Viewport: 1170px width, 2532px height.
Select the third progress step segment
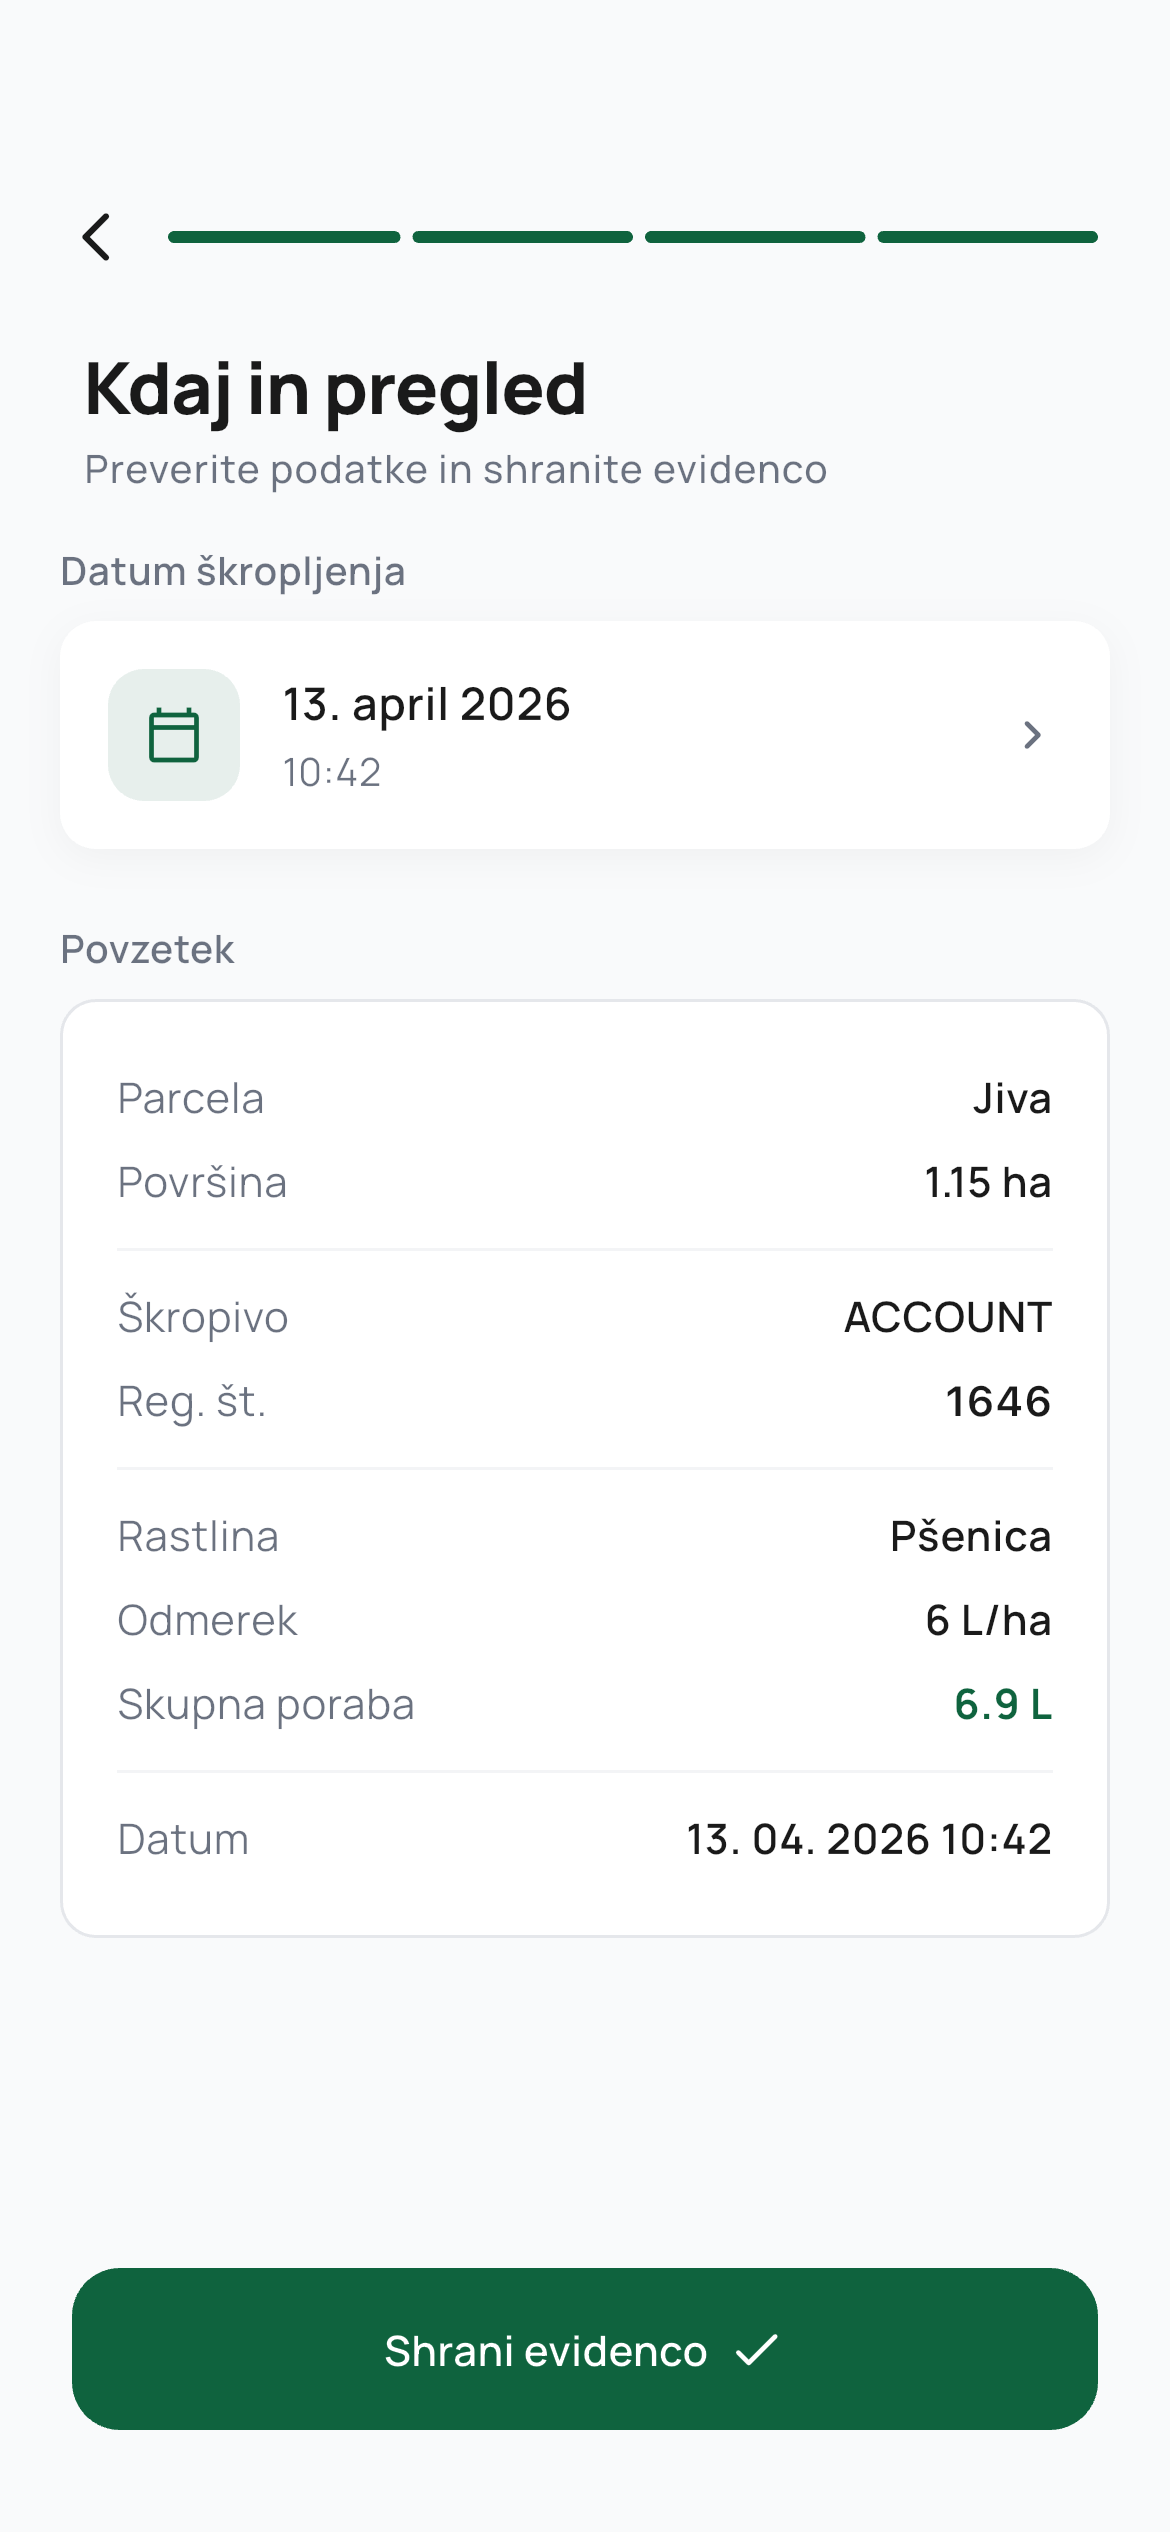point(755,237)
